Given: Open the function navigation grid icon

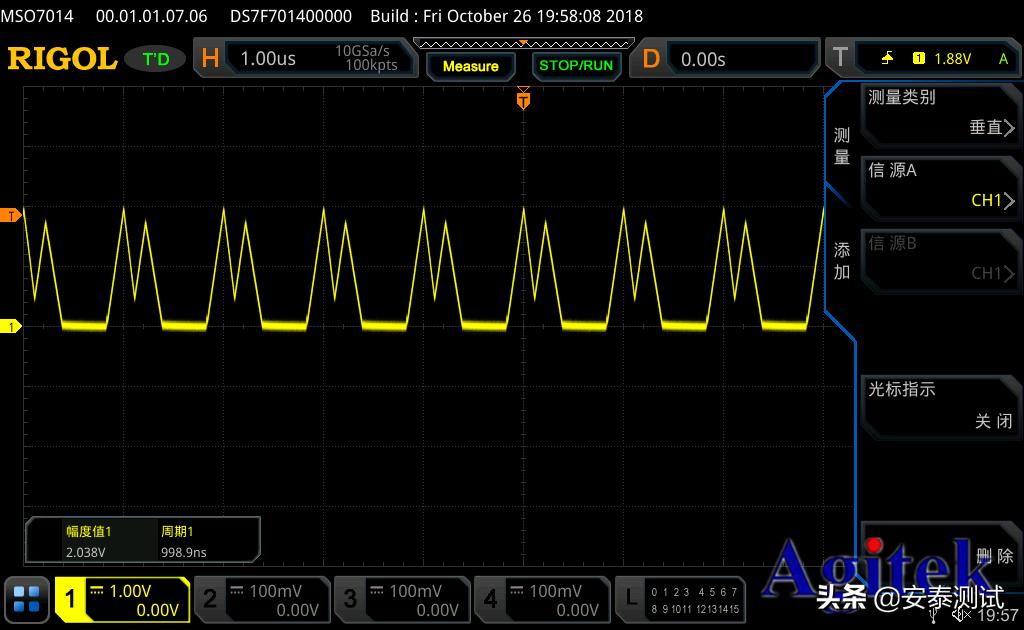Looking at the screenshot, I should click(x=27, y=599).
